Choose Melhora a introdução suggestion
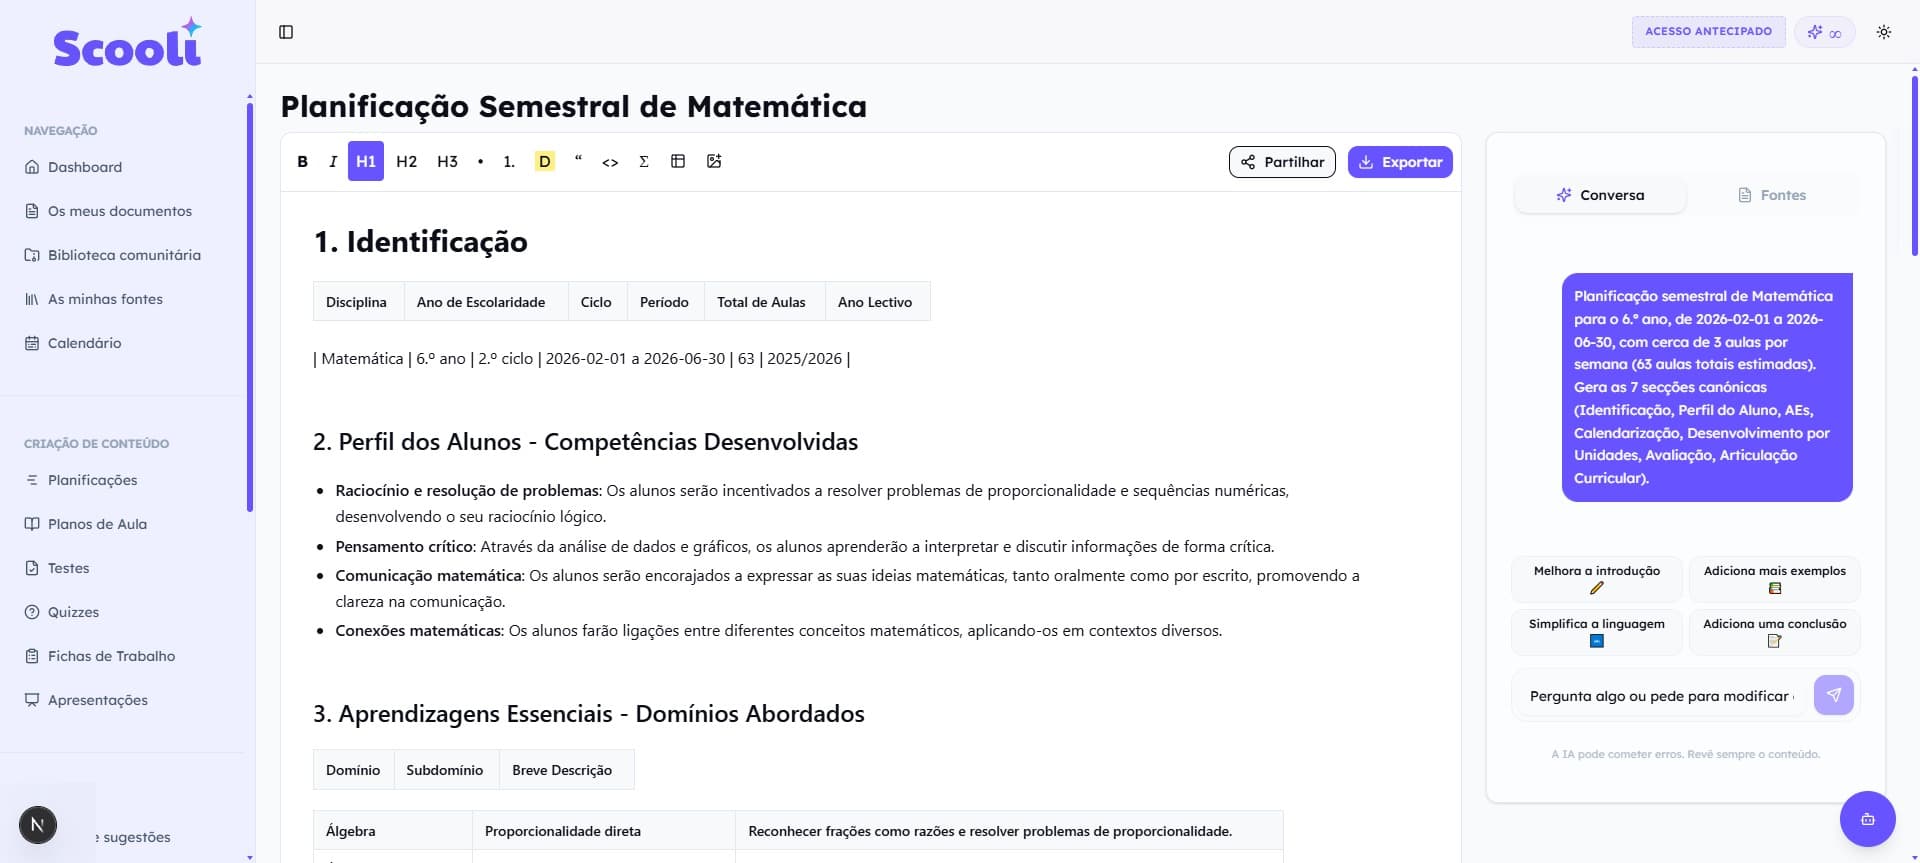This screenshot has width=1920, height=863. click(1596, 579)
